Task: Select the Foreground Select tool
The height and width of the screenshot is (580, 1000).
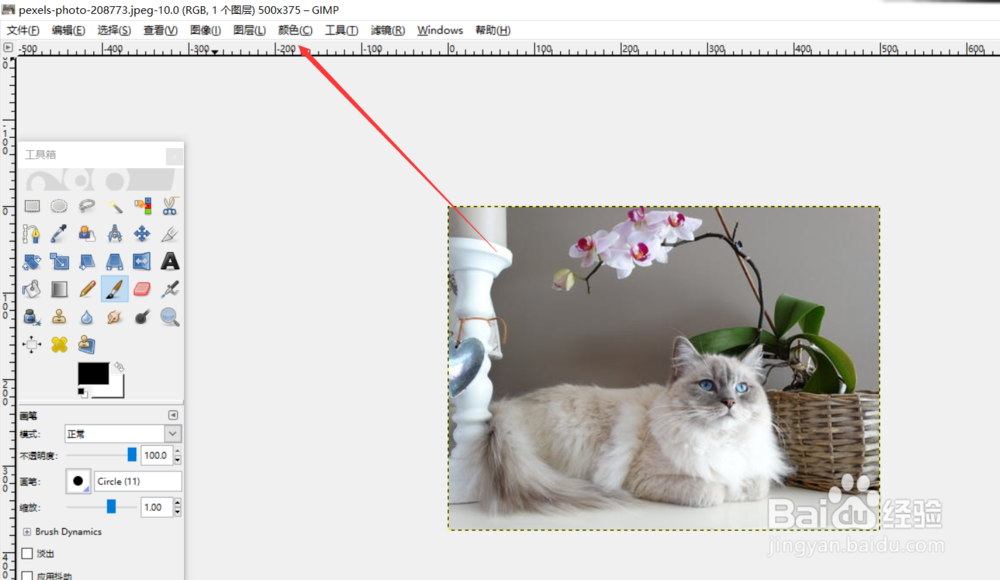Action: [87, 234]
